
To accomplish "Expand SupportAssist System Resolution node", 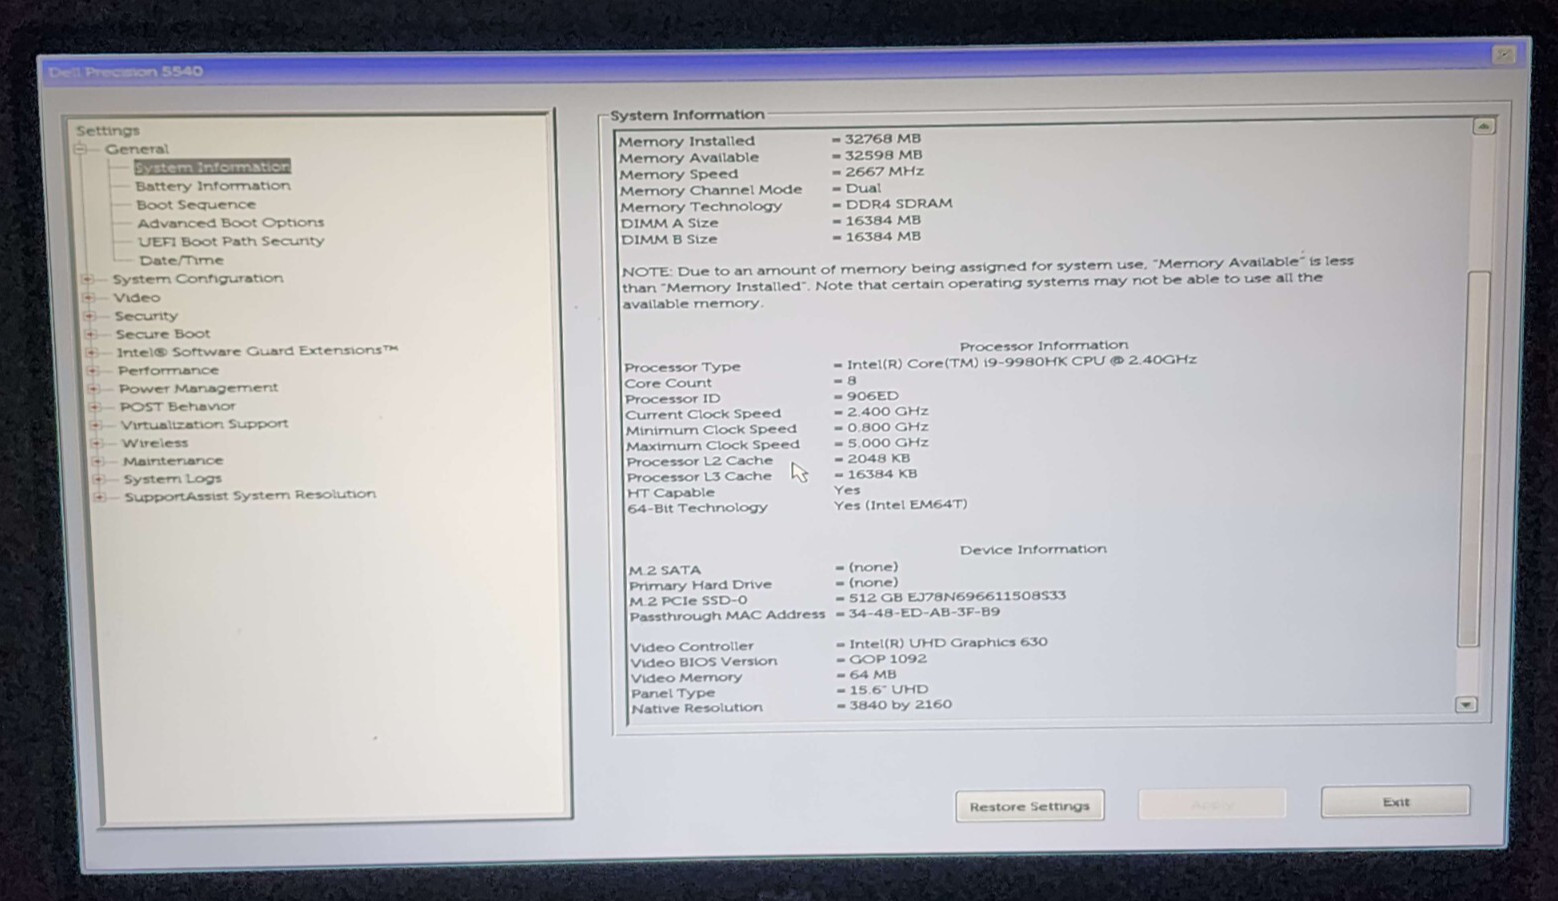I will [x=100, y=496].
